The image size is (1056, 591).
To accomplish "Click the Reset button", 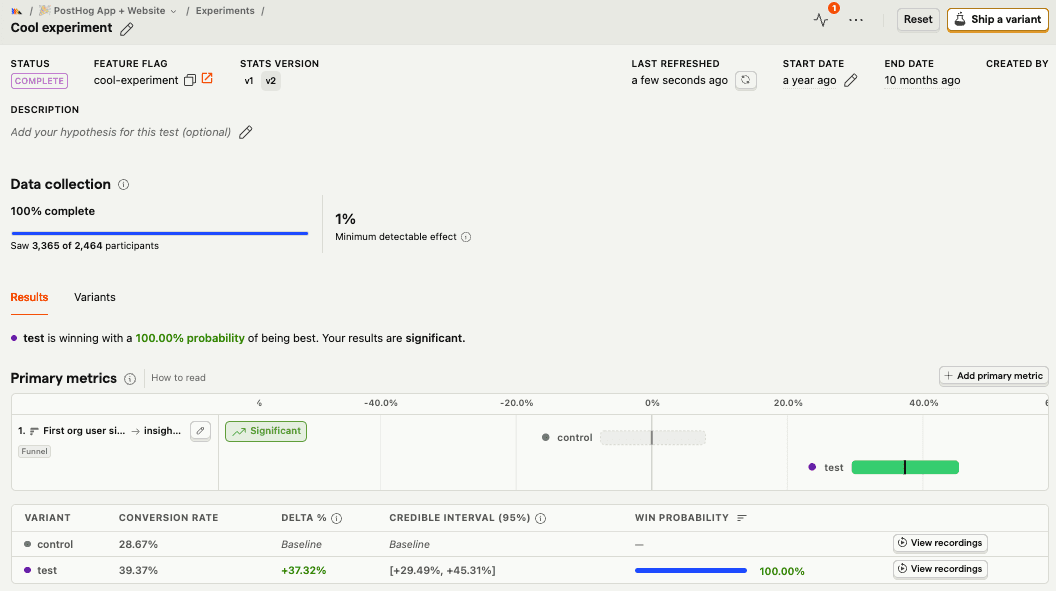I will (x=918, y=20).
